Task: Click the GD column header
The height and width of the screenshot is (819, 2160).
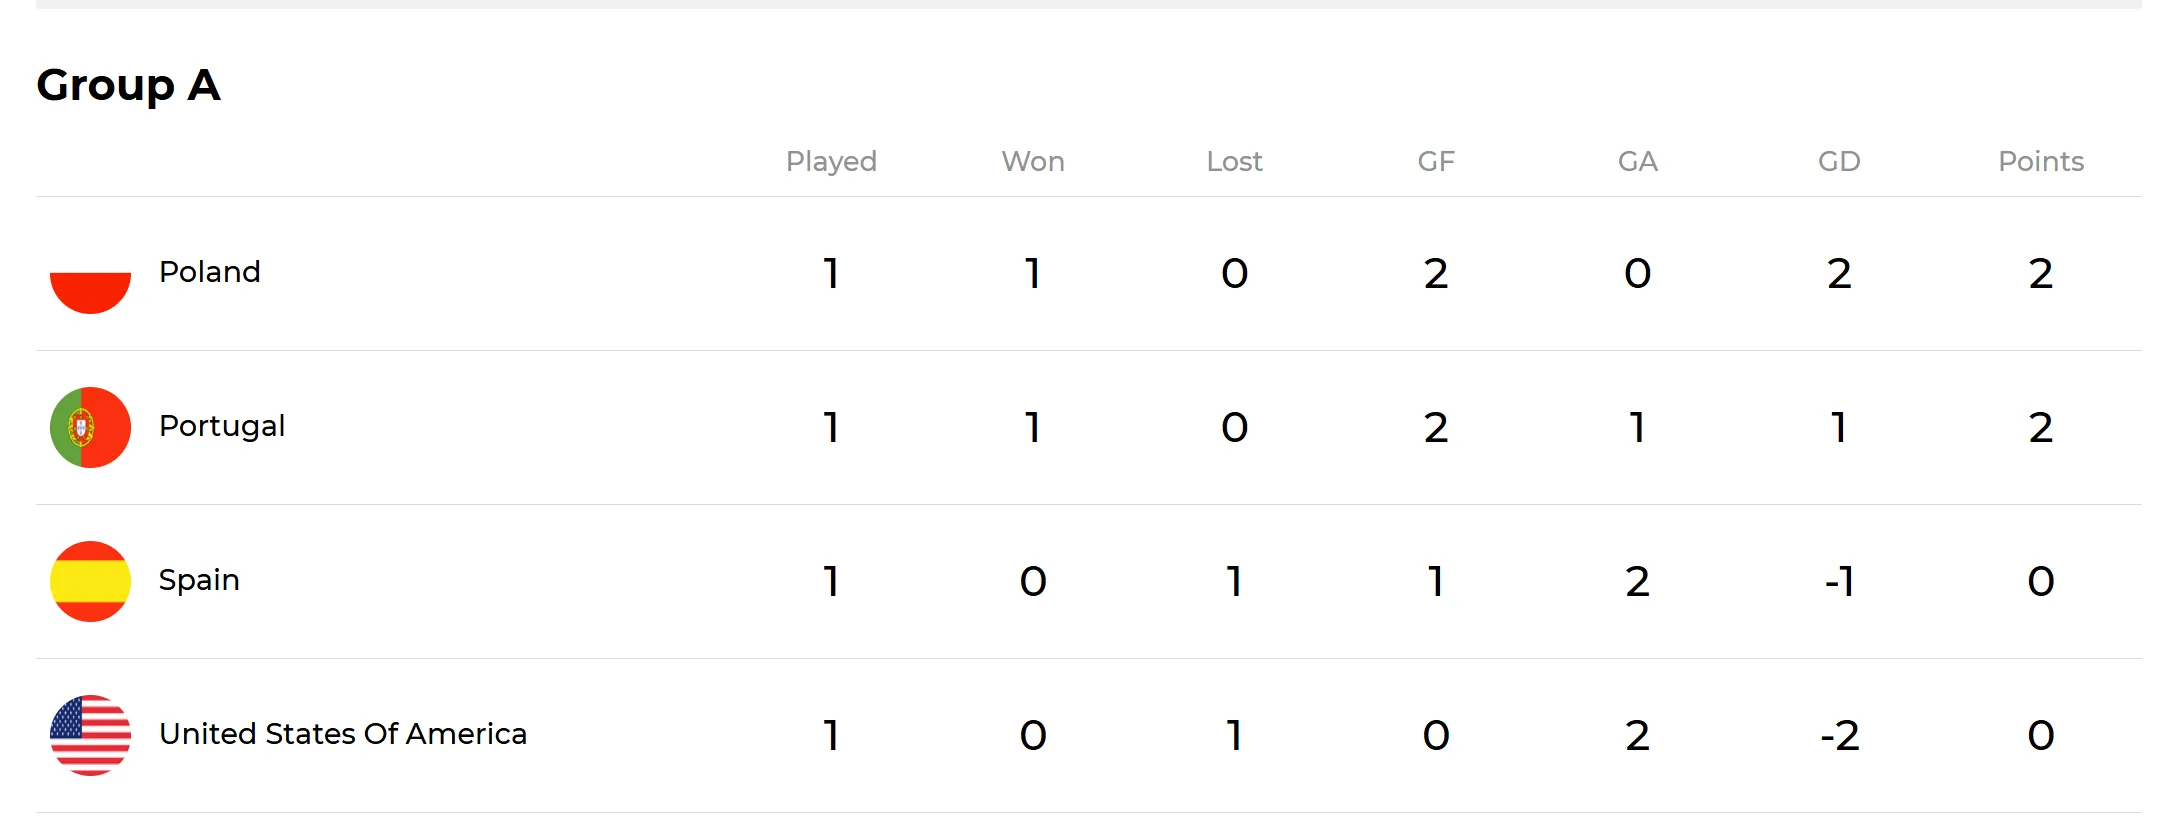Action: click(x=1839, y=162)
